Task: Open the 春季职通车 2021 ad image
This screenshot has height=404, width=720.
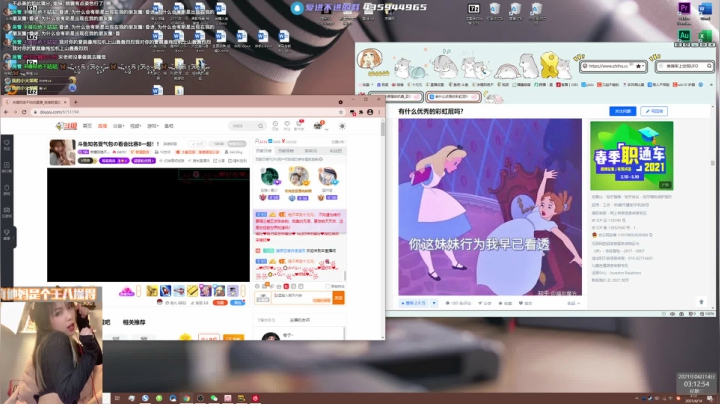Action: [631, 156]
